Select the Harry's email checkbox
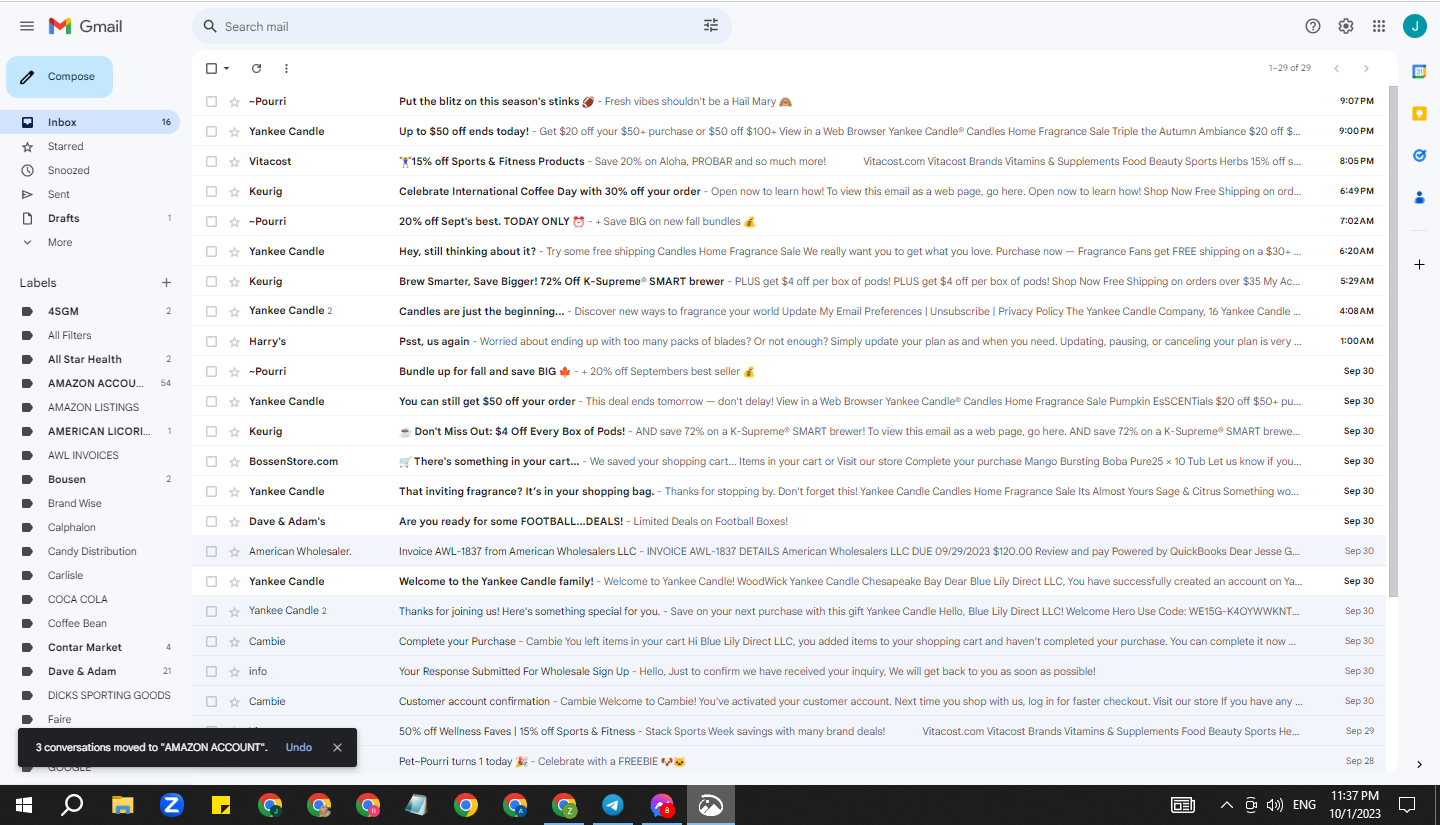The image size is (1440, 825). pyautogui.click(x=211, y=341)
